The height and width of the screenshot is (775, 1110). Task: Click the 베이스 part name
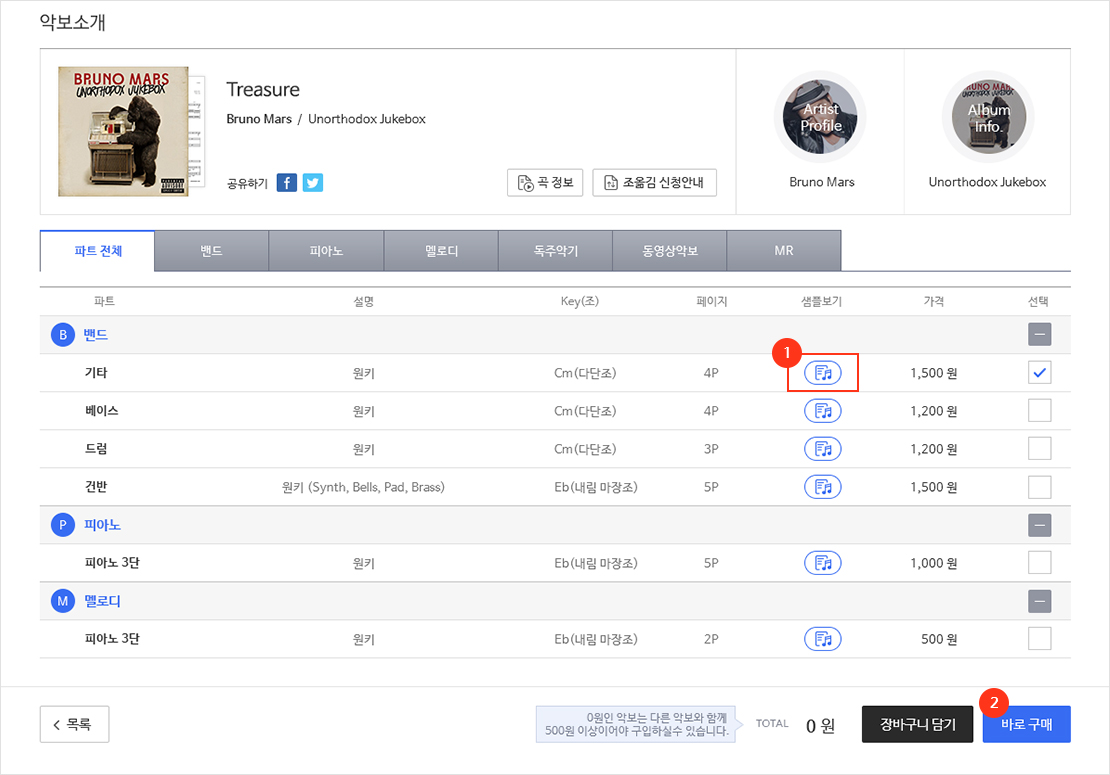102,411
